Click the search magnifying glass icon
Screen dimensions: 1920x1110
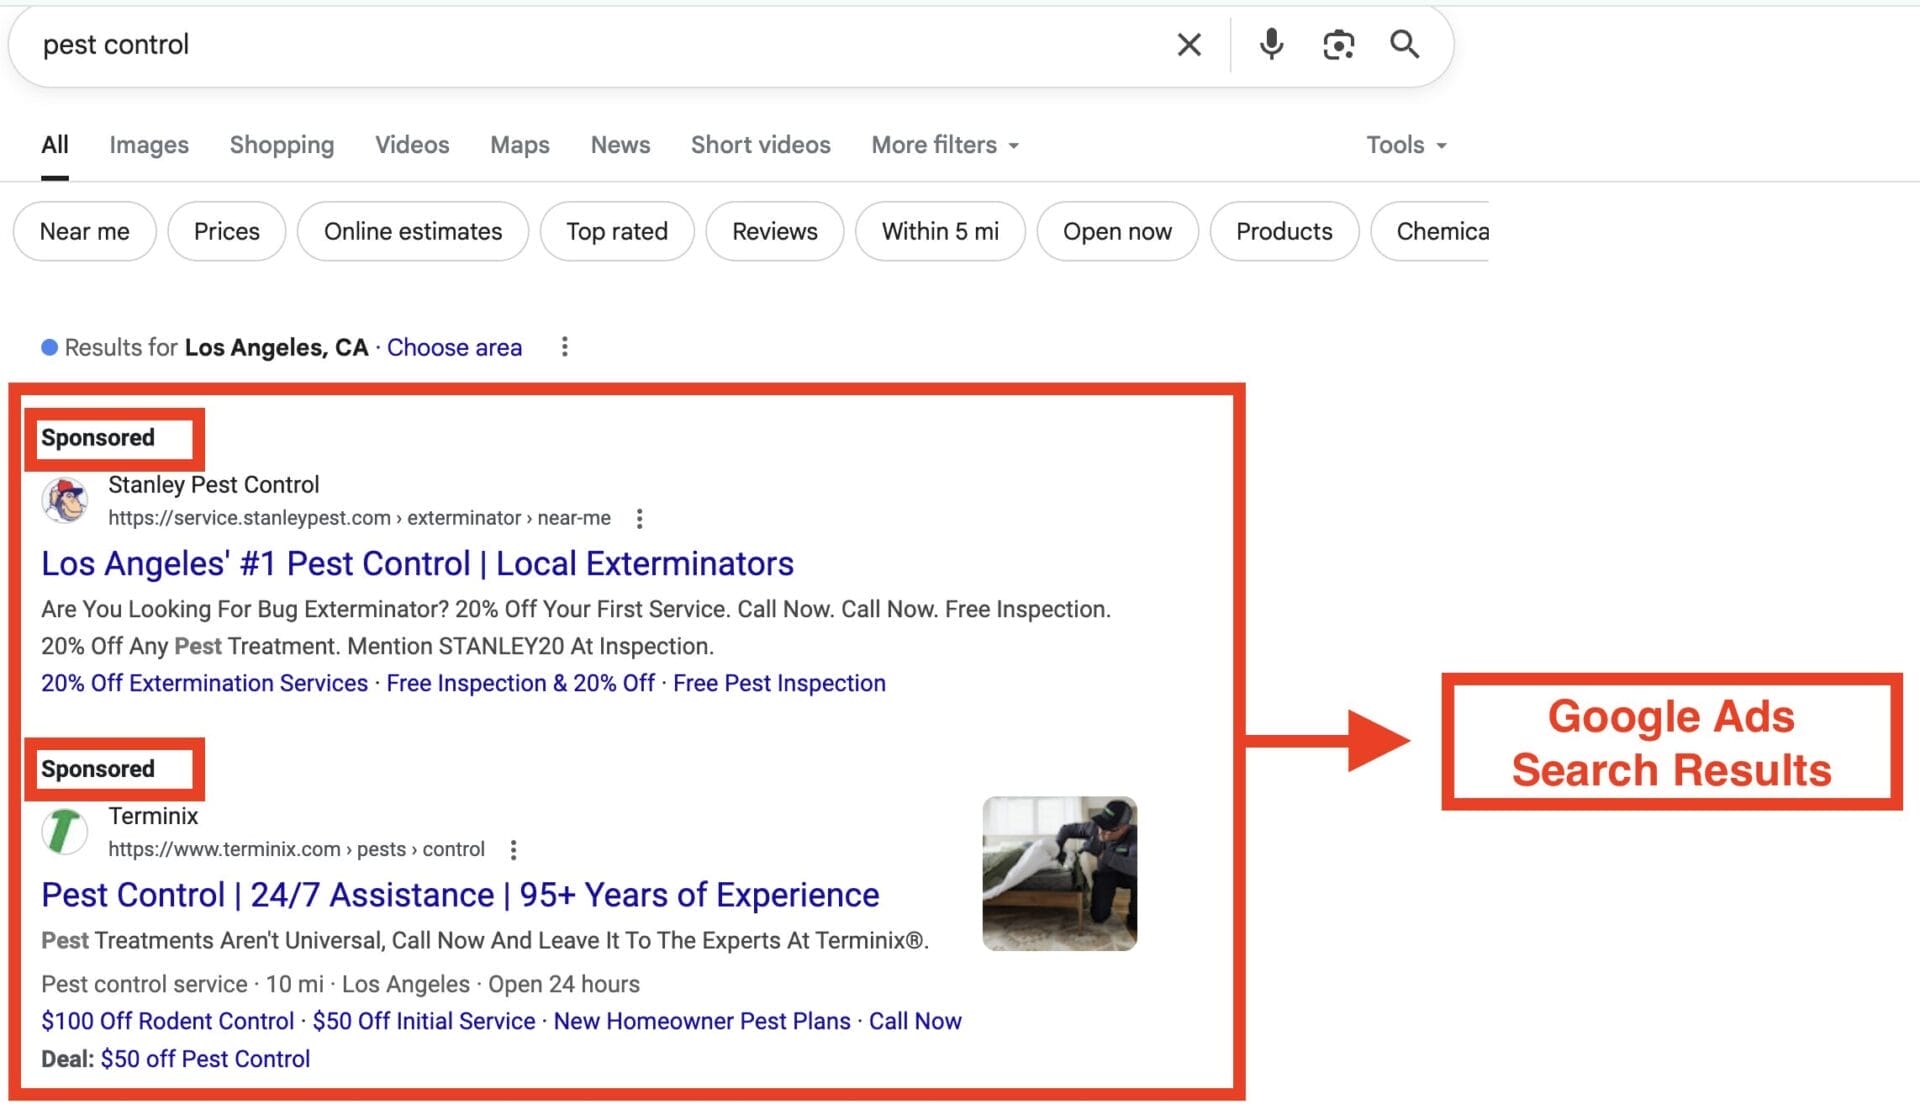tap(1405, 44)
